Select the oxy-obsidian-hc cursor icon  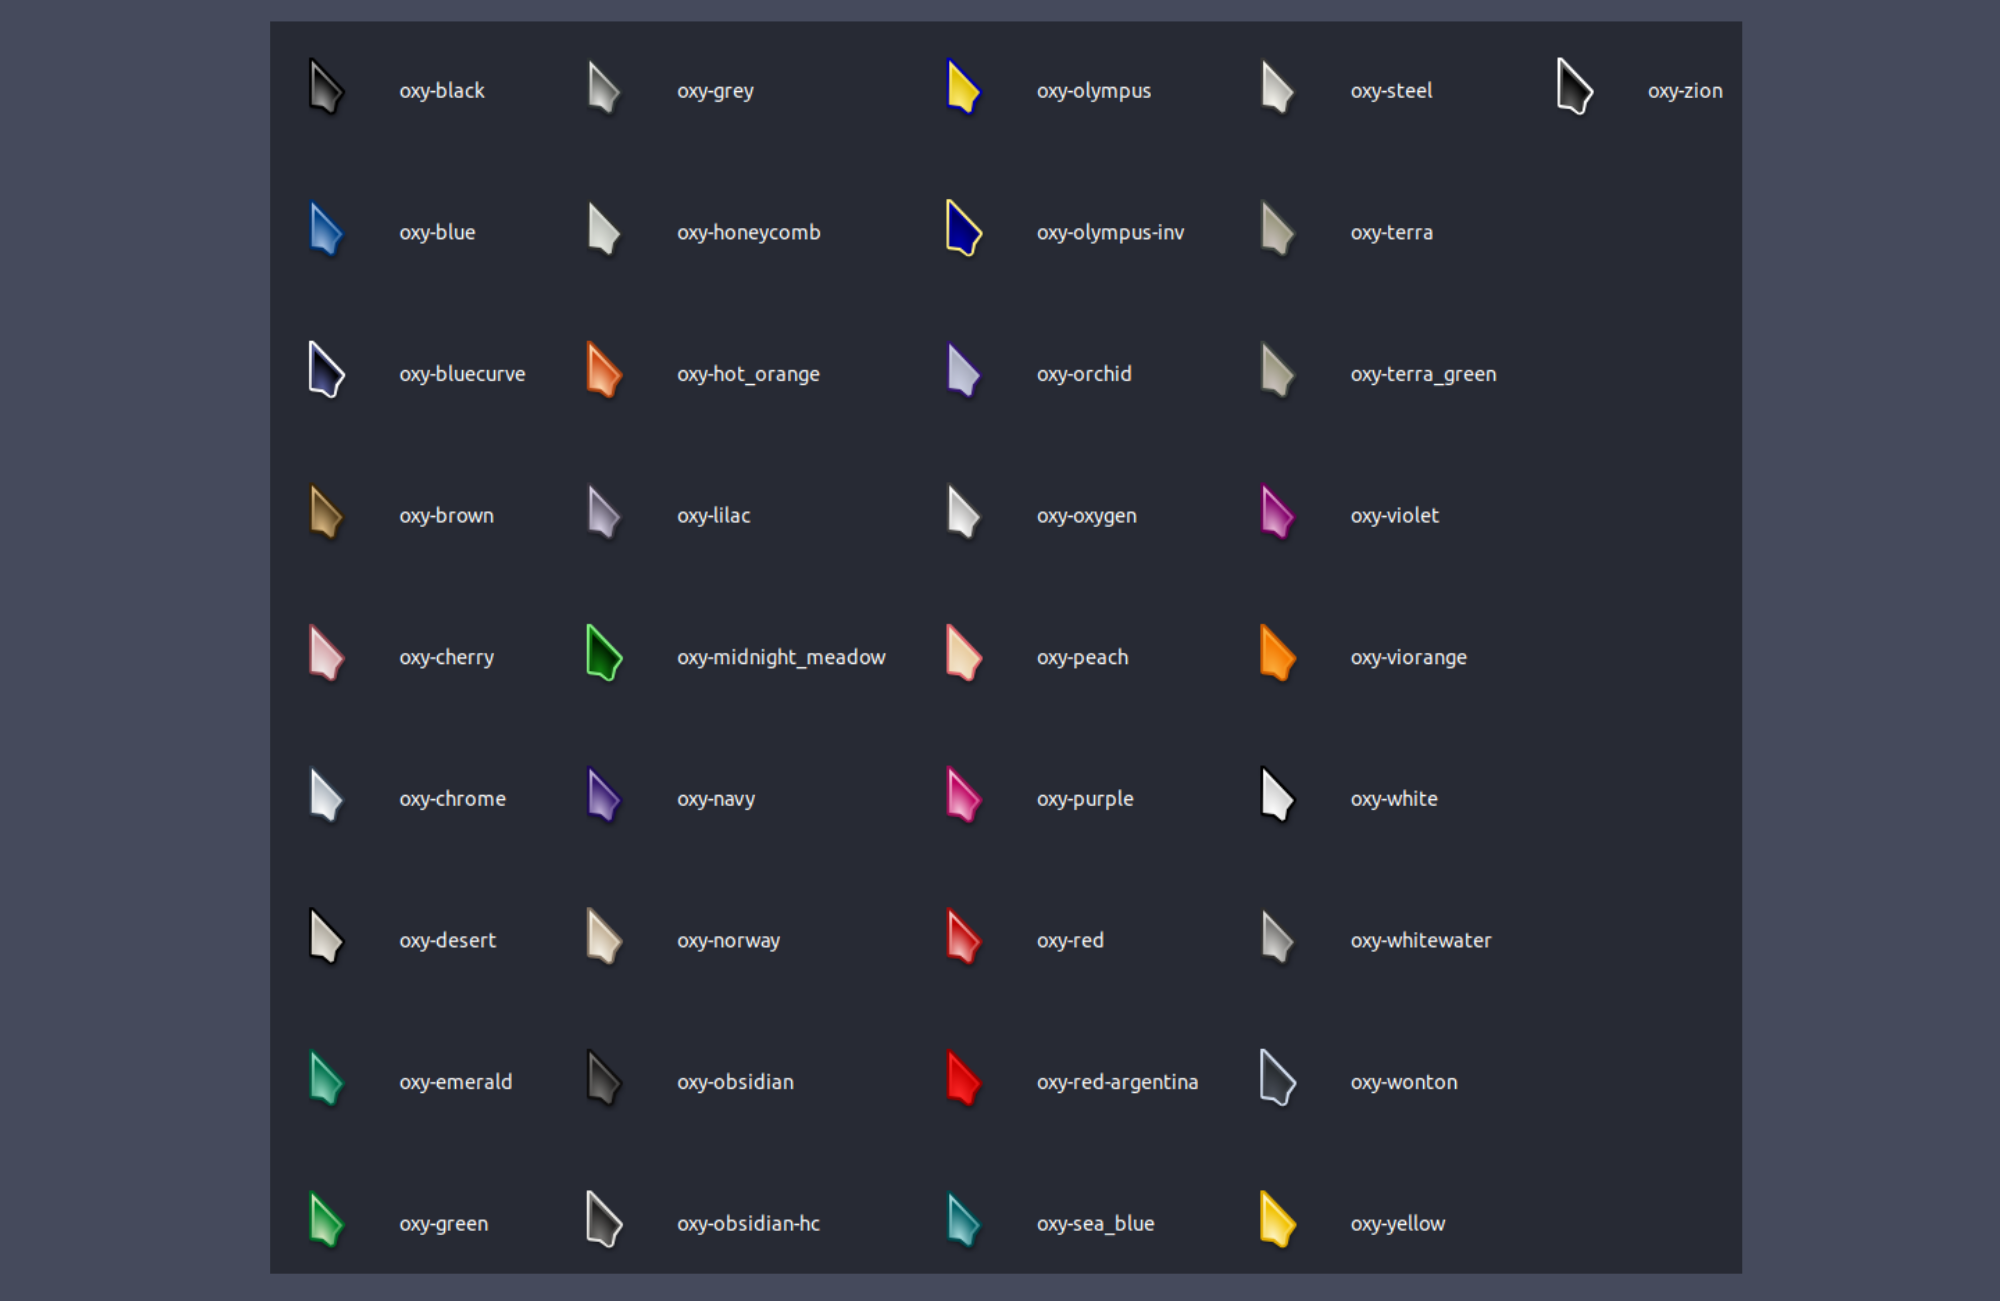(604, 1220)
